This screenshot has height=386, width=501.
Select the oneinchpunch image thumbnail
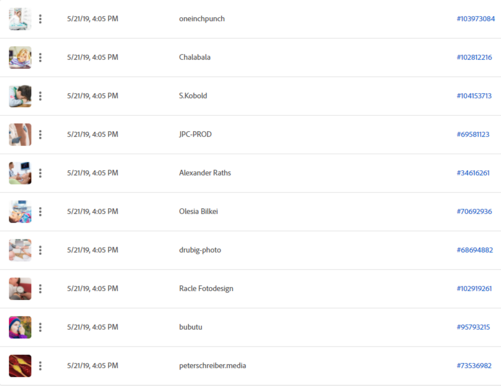pos(20,19)
